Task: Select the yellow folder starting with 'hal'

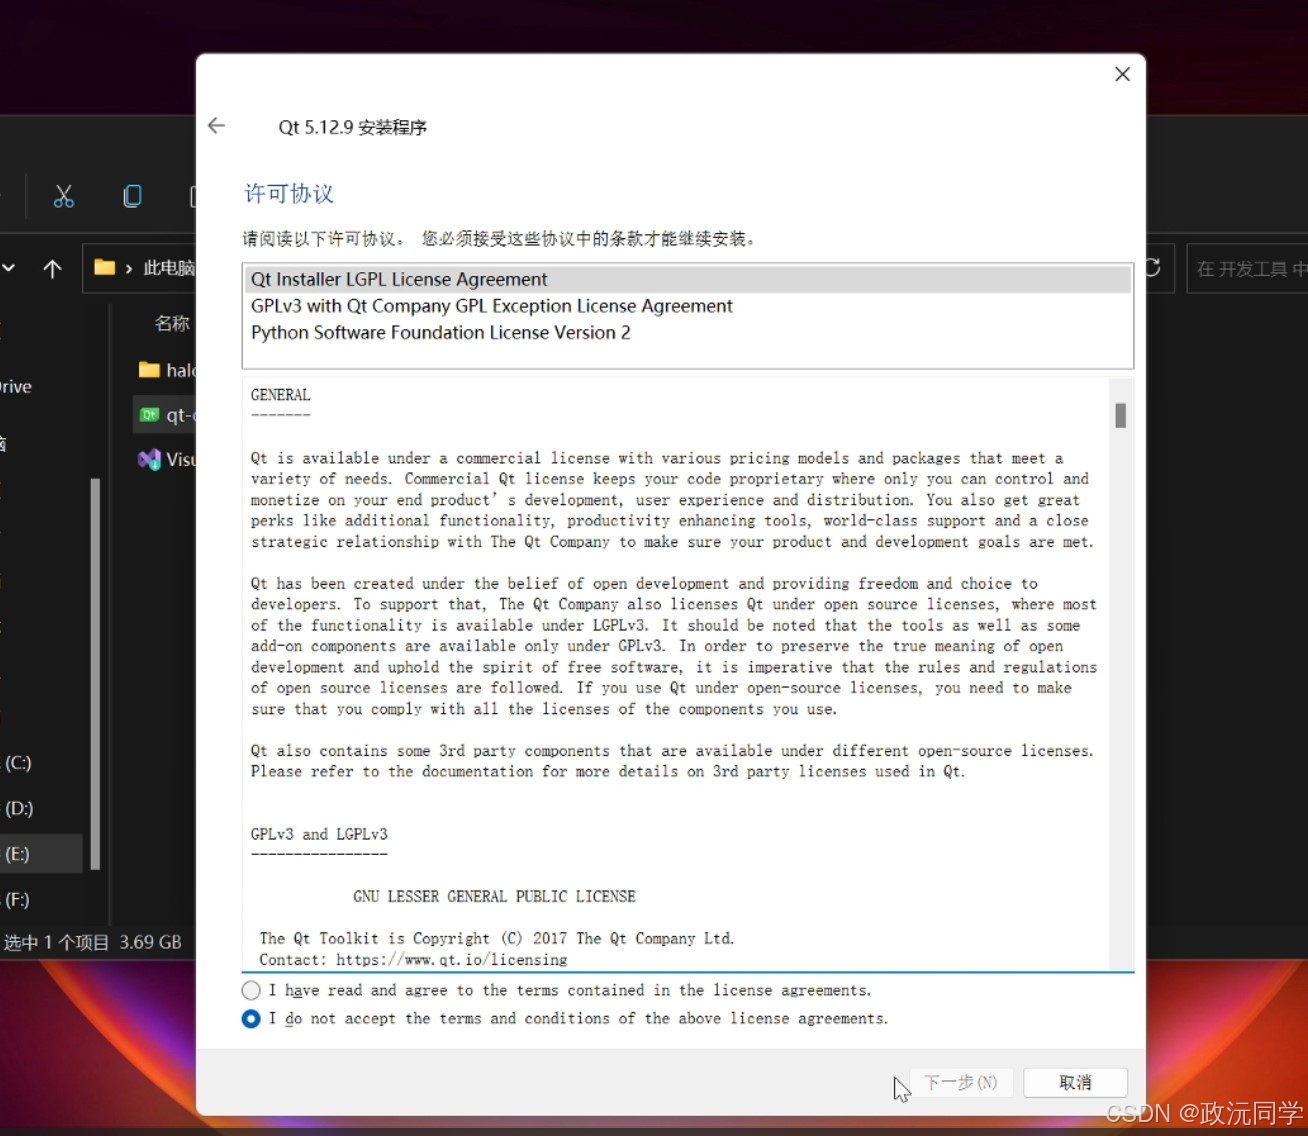Action: (x=166, y=370)
